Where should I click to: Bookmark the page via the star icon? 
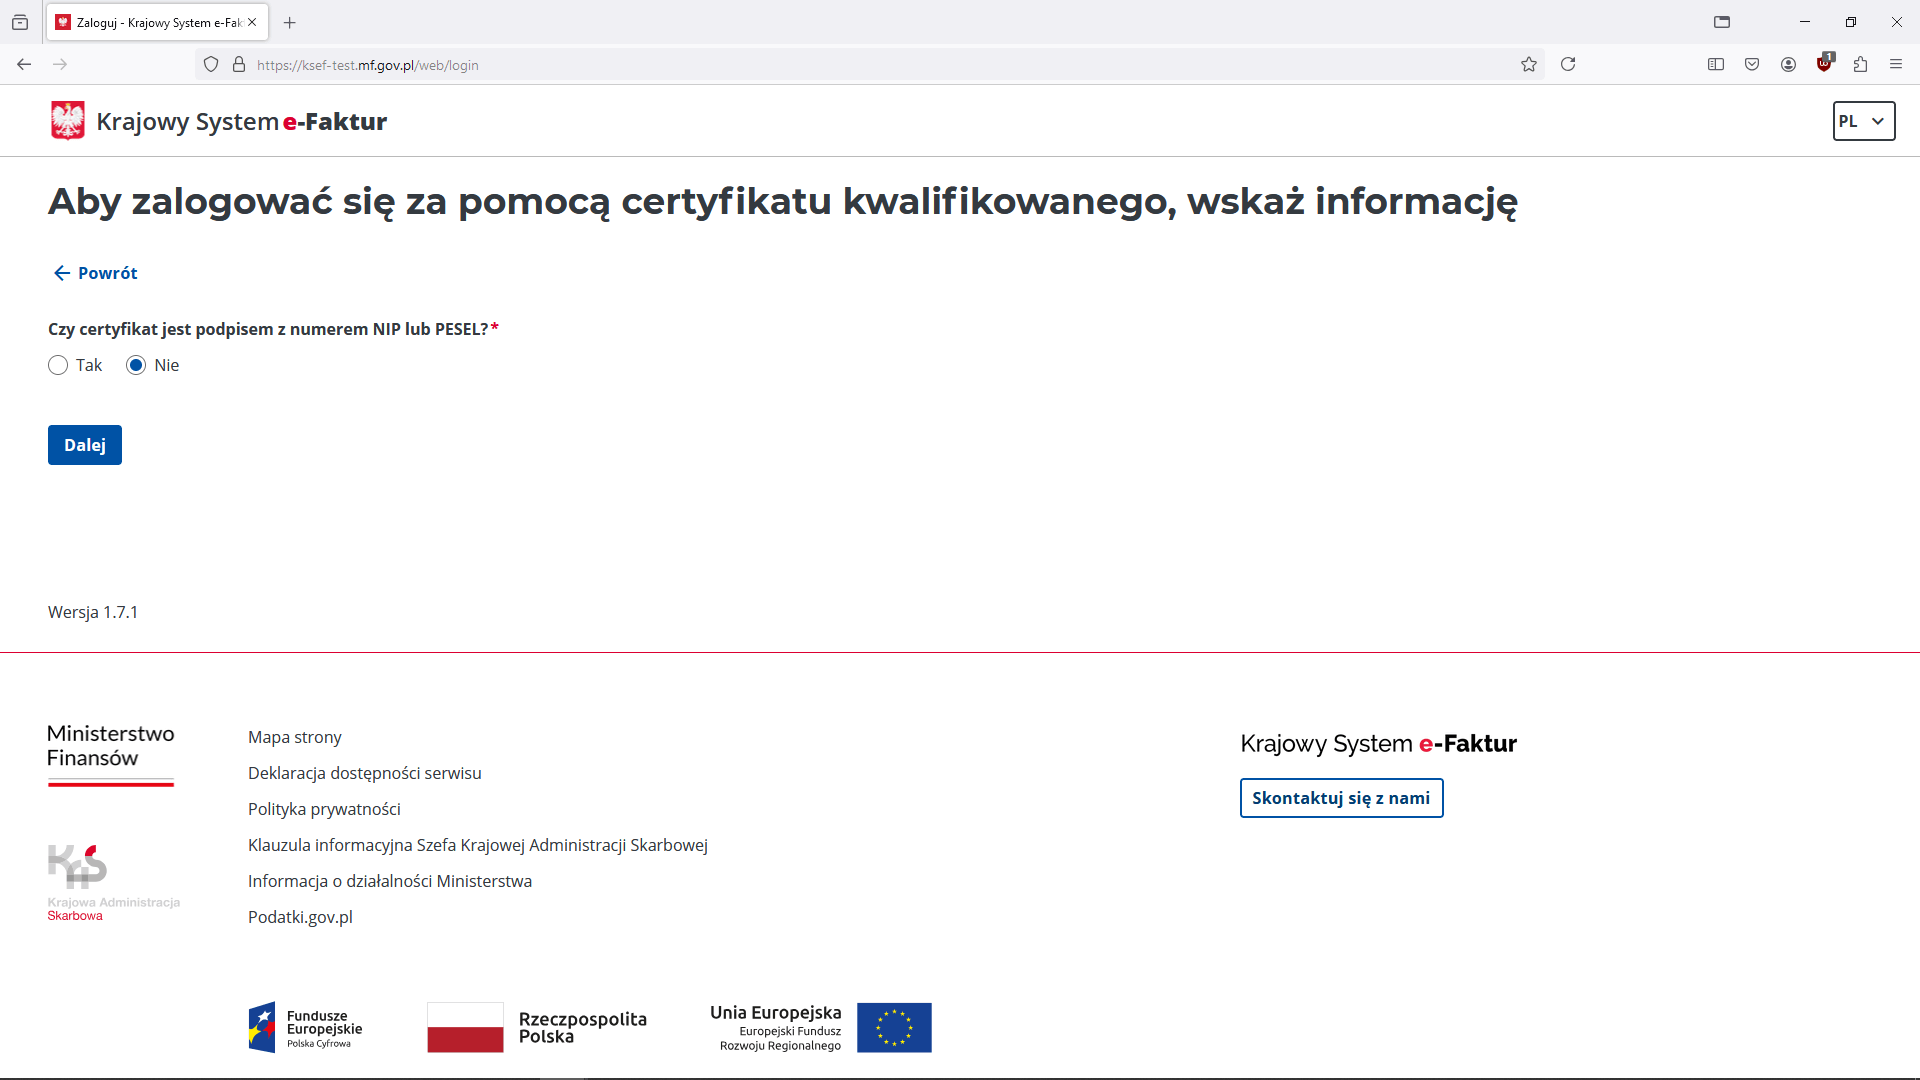(1529, 64)
